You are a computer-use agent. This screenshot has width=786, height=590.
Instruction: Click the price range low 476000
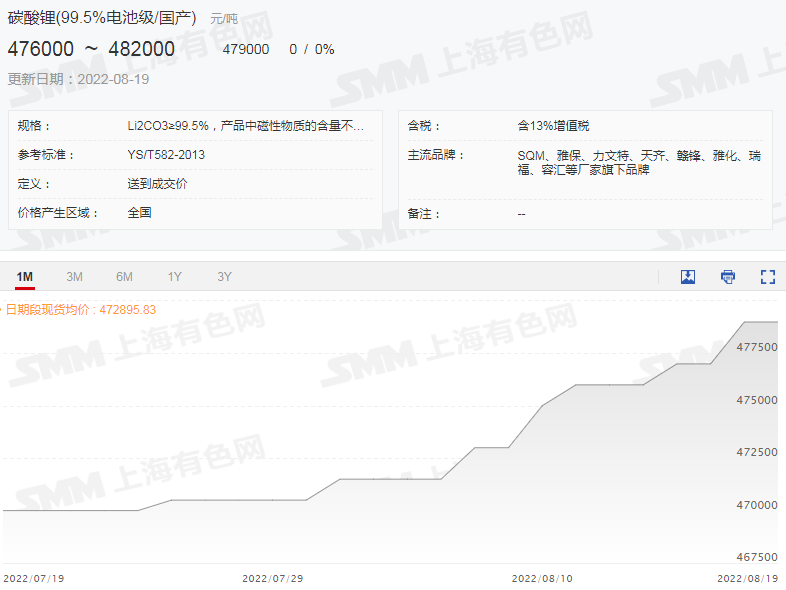[x=41, y=49]
